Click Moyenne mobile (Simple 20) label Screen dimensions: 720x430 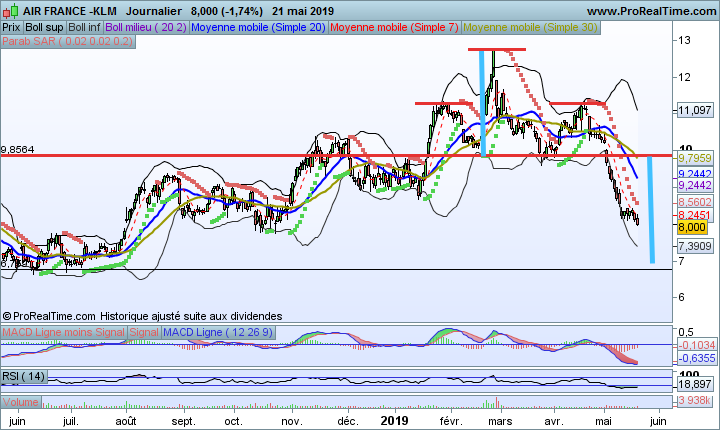click(x=258, y=28)
